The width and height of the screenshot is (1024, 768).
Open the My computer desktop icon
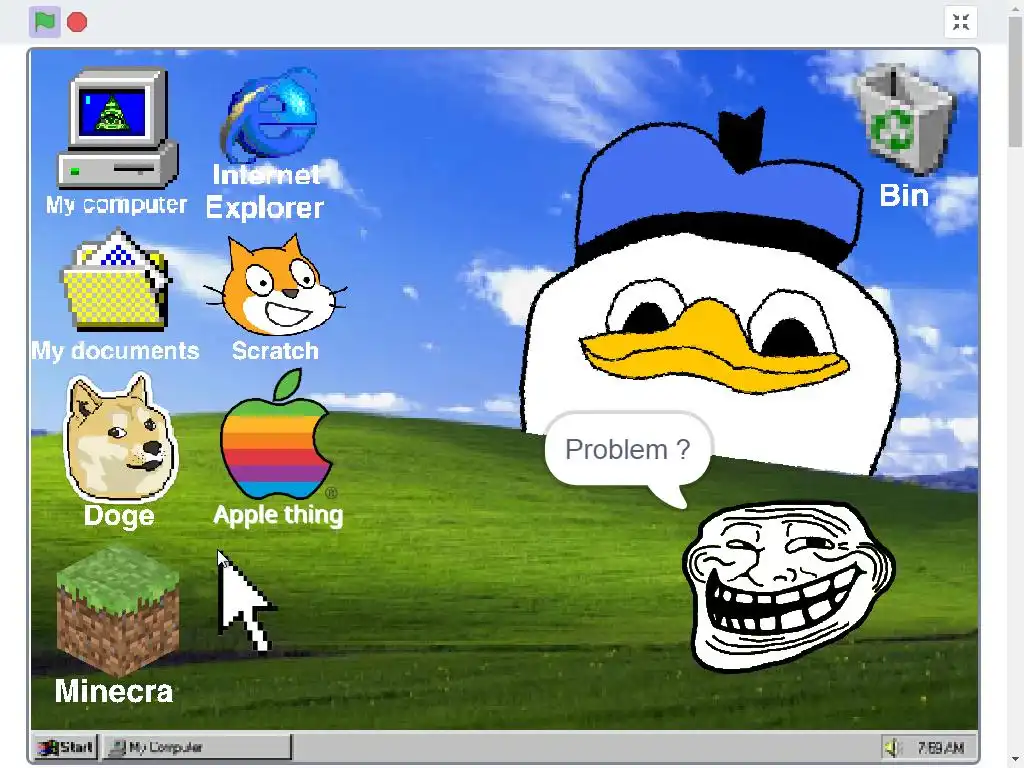117,128
